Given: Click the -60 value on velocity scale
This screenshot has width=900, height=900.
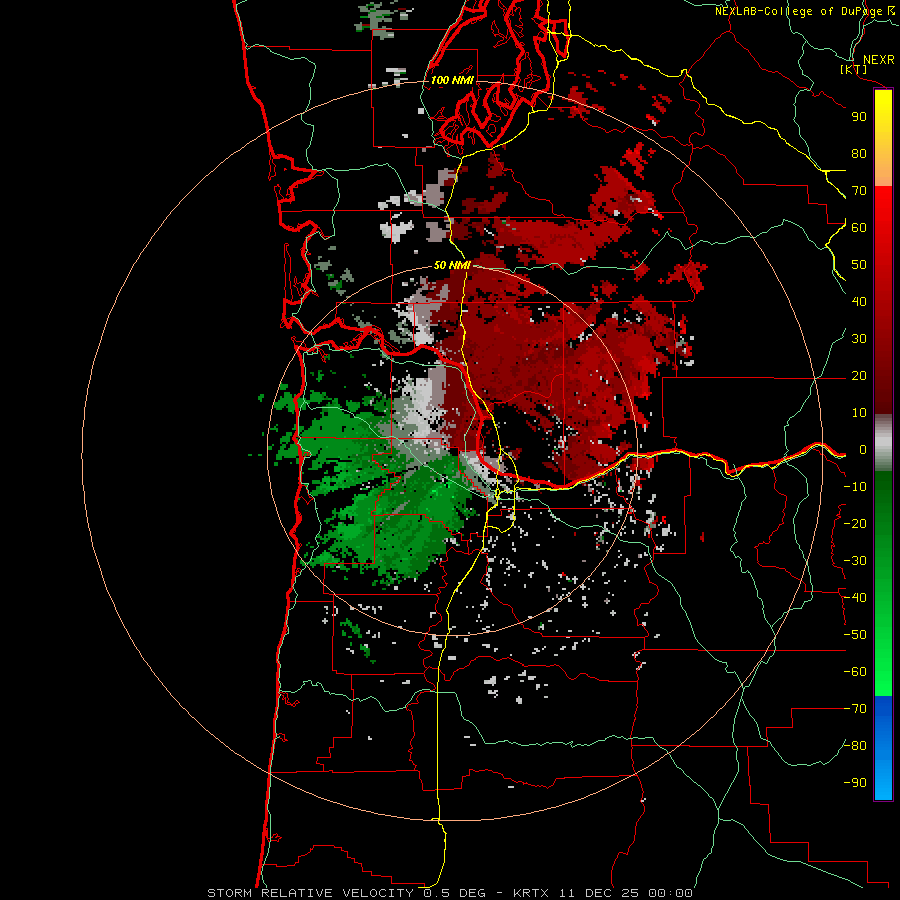Looking at the screenshot, I should pos(855,672).
